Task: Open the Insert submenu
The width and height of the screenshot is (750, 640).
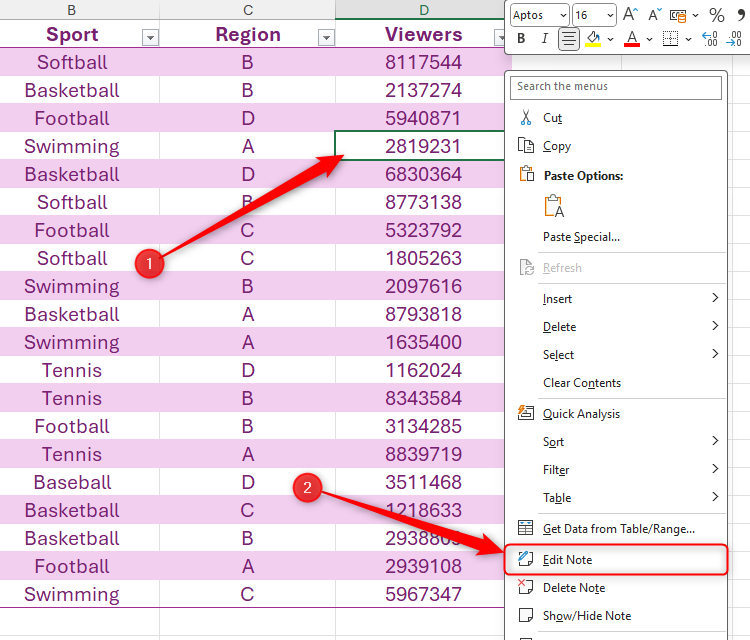Action: 557,299
